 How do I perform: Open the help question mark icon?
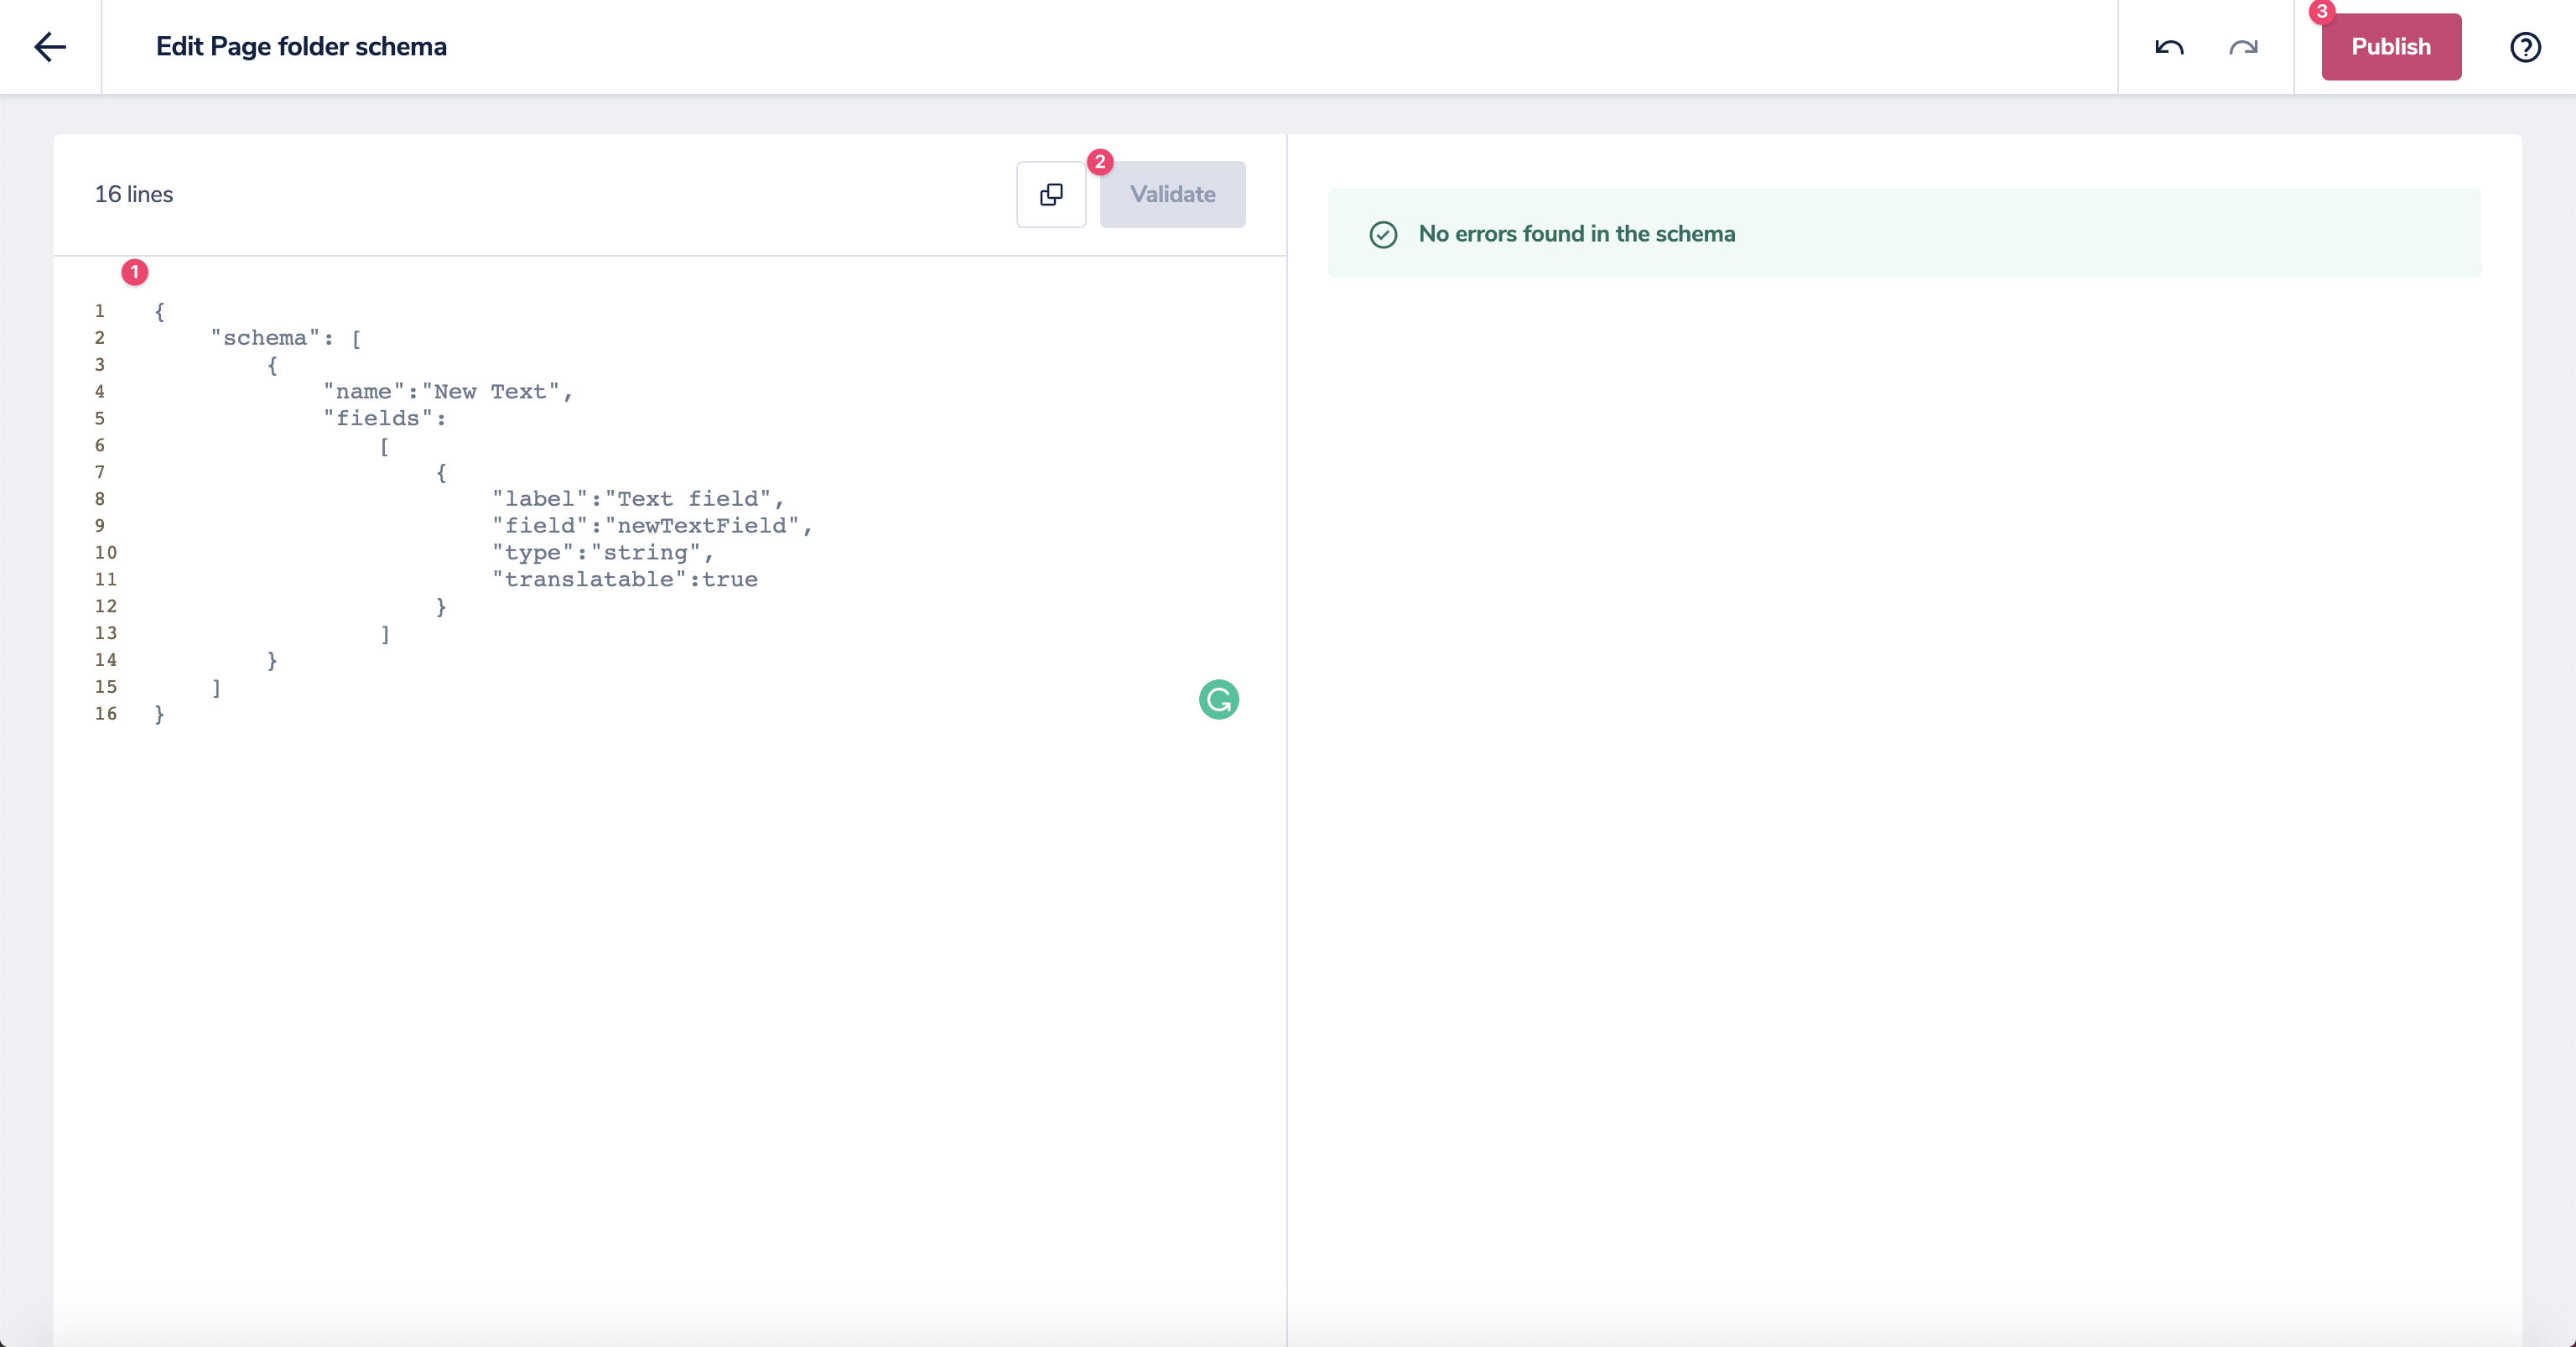click(x=2525, y=47)
